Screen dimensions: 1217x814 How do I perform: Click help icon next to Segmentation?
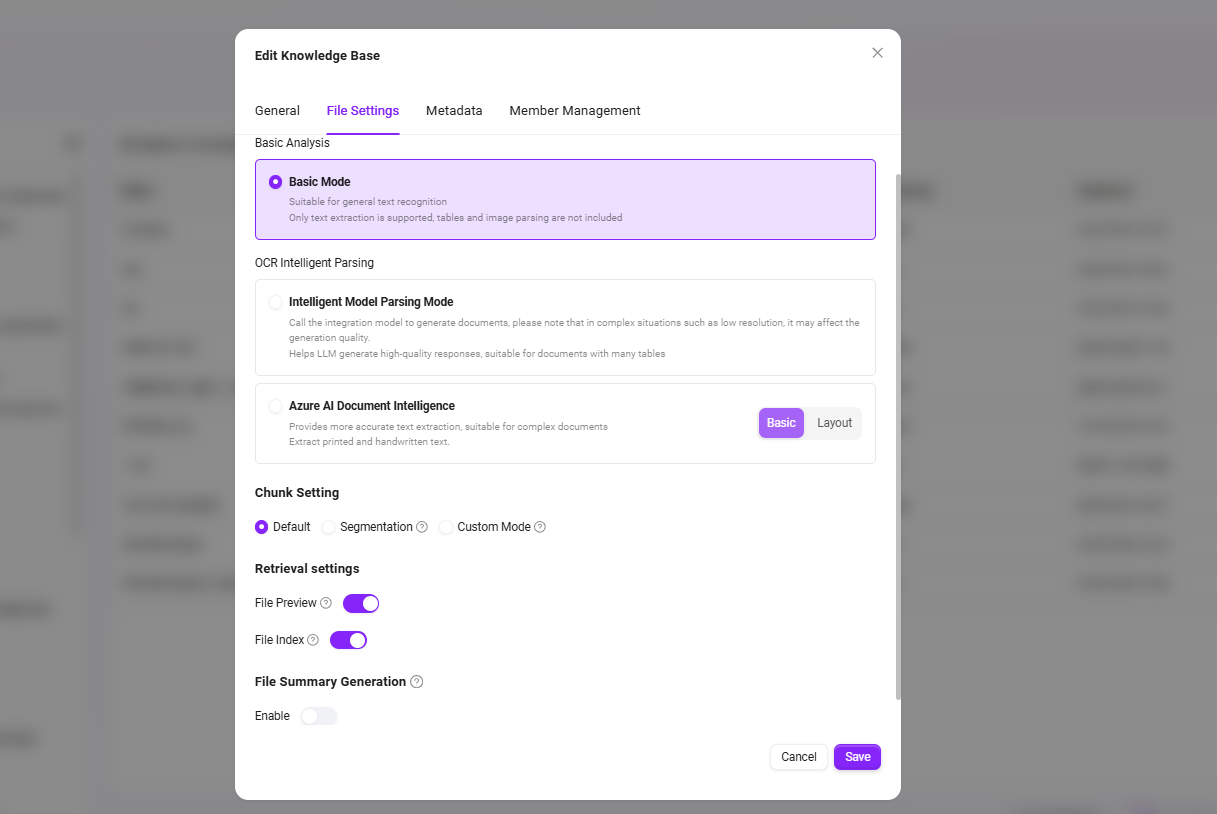(422, 527)
